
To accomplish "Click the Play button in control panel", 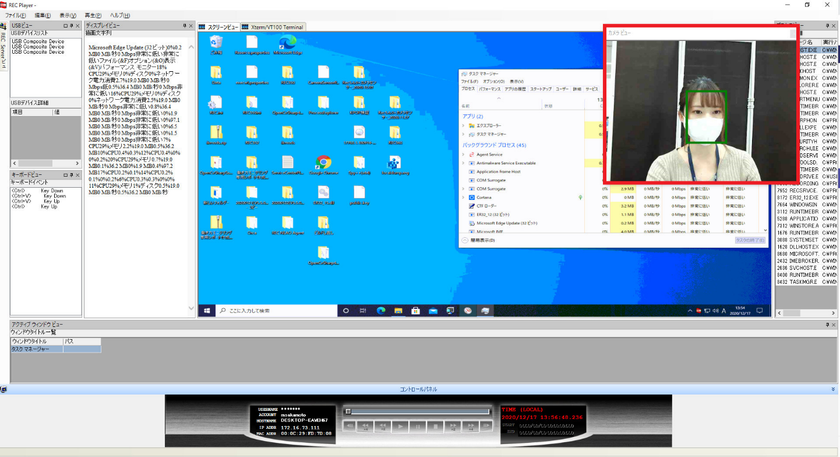I will click(400, 426).
